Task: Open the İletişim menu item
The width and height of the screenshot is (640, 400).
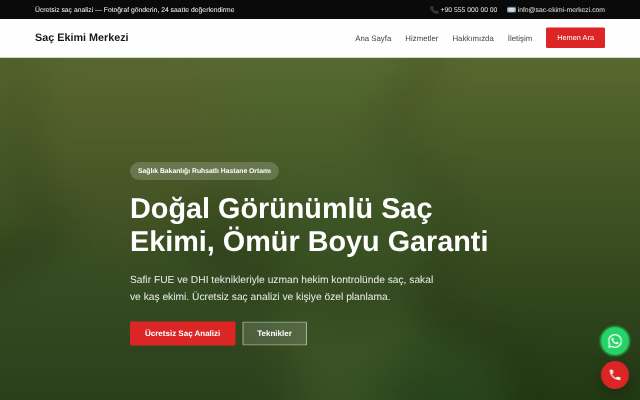Action: coord(520,38)
